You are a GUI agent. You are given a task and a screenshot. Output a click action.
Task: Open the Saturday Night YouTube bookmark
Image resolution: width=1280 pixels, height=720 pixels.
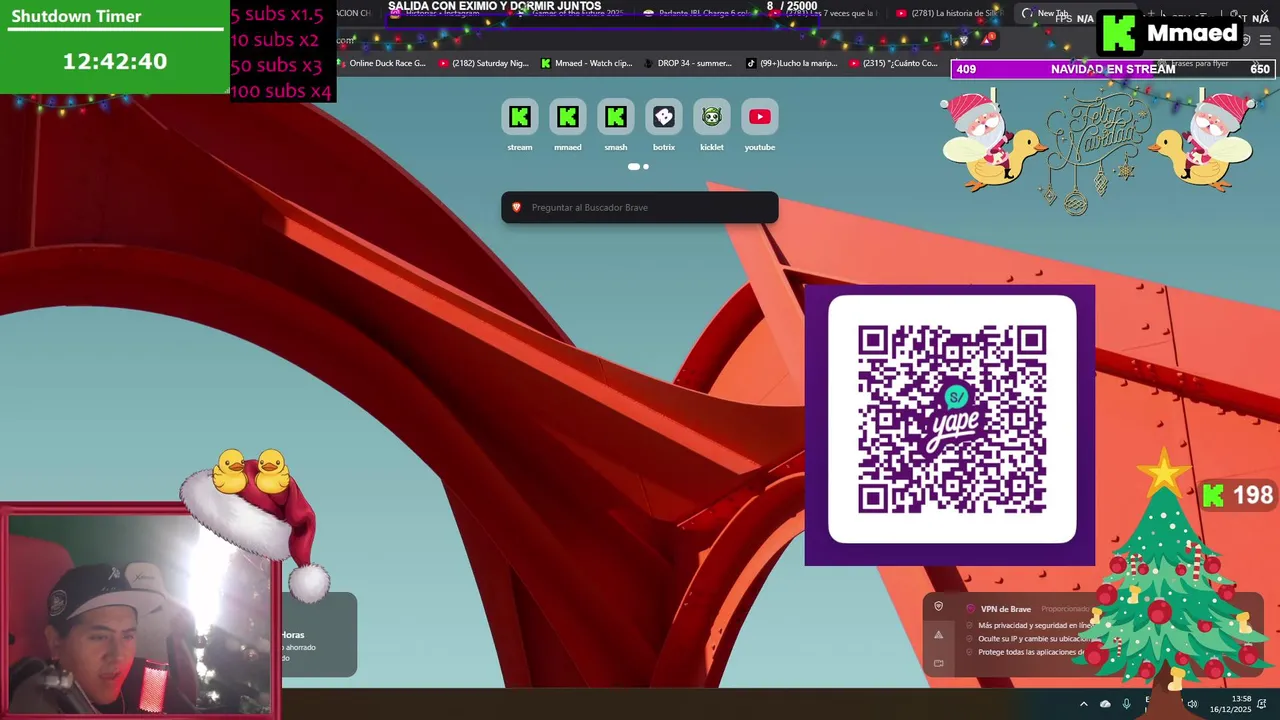click(x=484, y=63)
